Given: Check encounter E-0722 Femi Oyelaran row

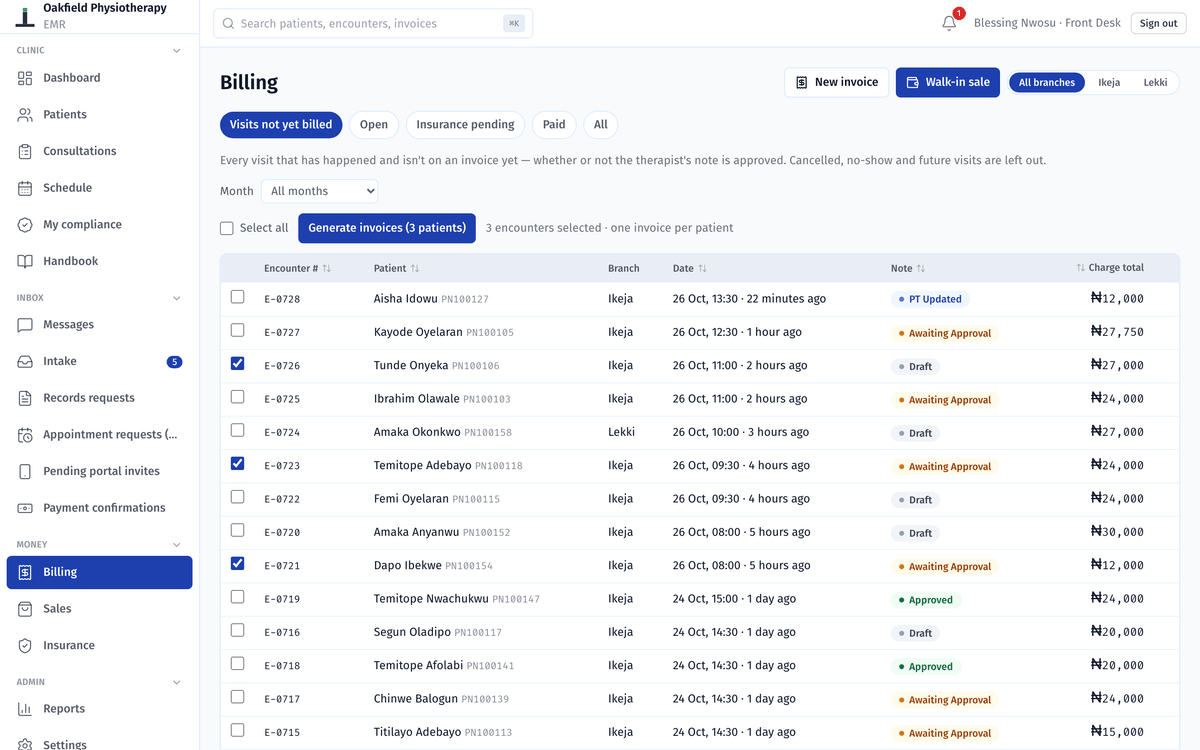Looking at the screenshot, I should tap(237, 497).
